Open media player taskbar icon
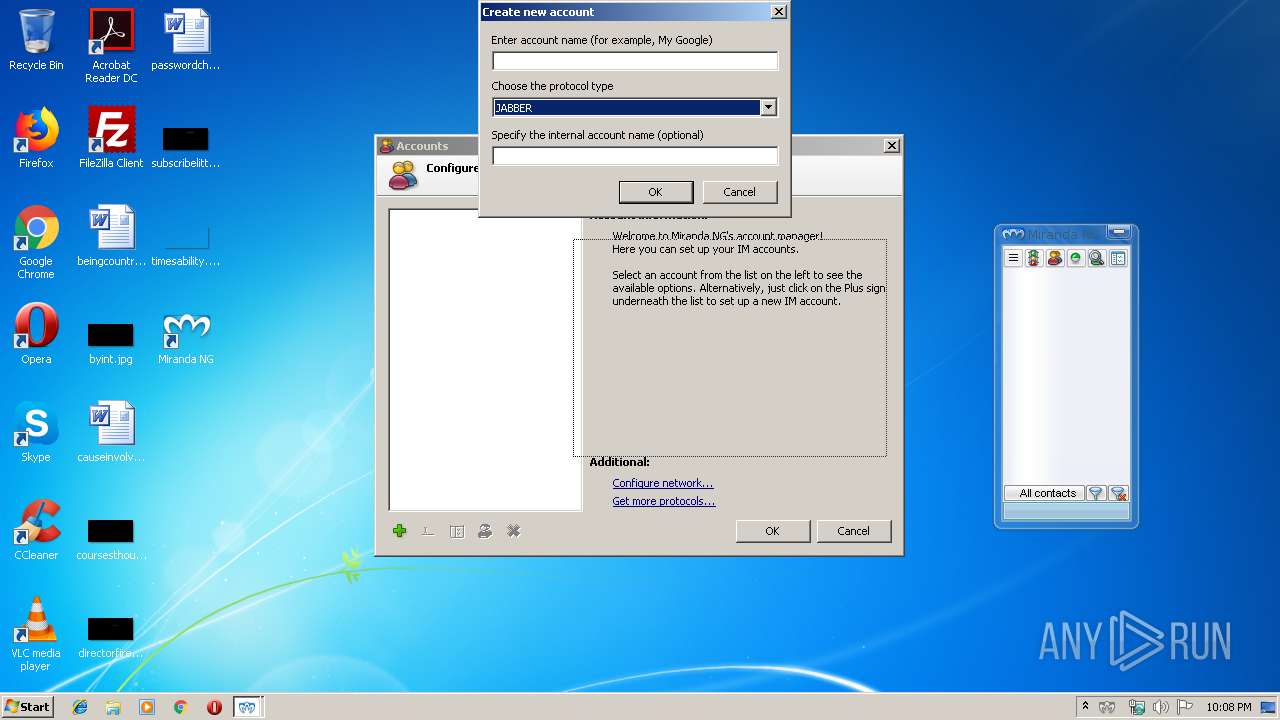This screenshot has width=1280, height=720. (147, 707)
